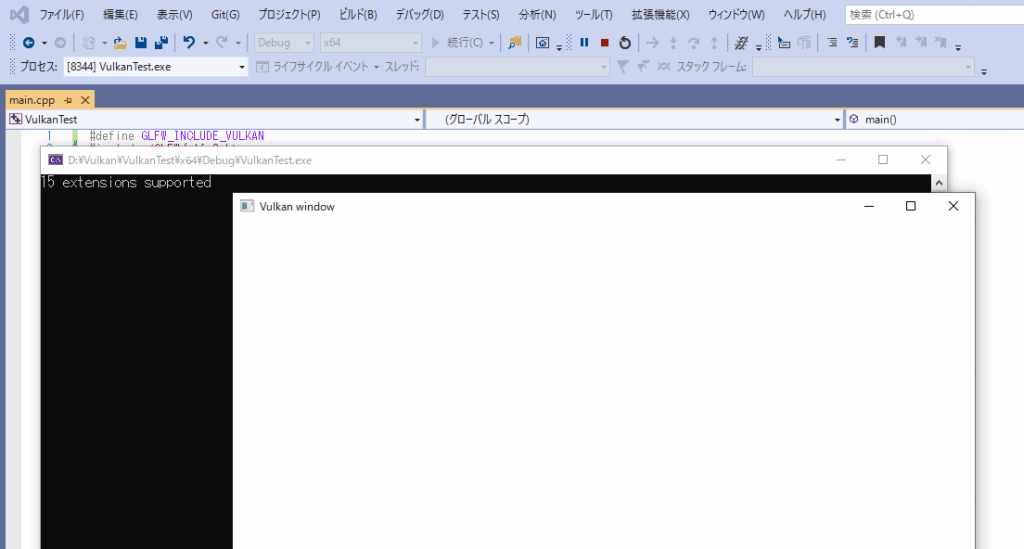Open the Window (ウィンドウ) menu
The height and width of the screenshot is (549, 1024).
[736, 14]
